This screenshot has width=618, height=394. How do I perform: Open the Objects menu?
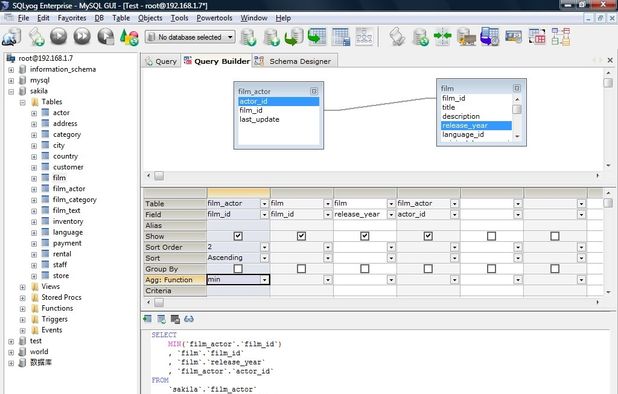[x=150, y=18]
